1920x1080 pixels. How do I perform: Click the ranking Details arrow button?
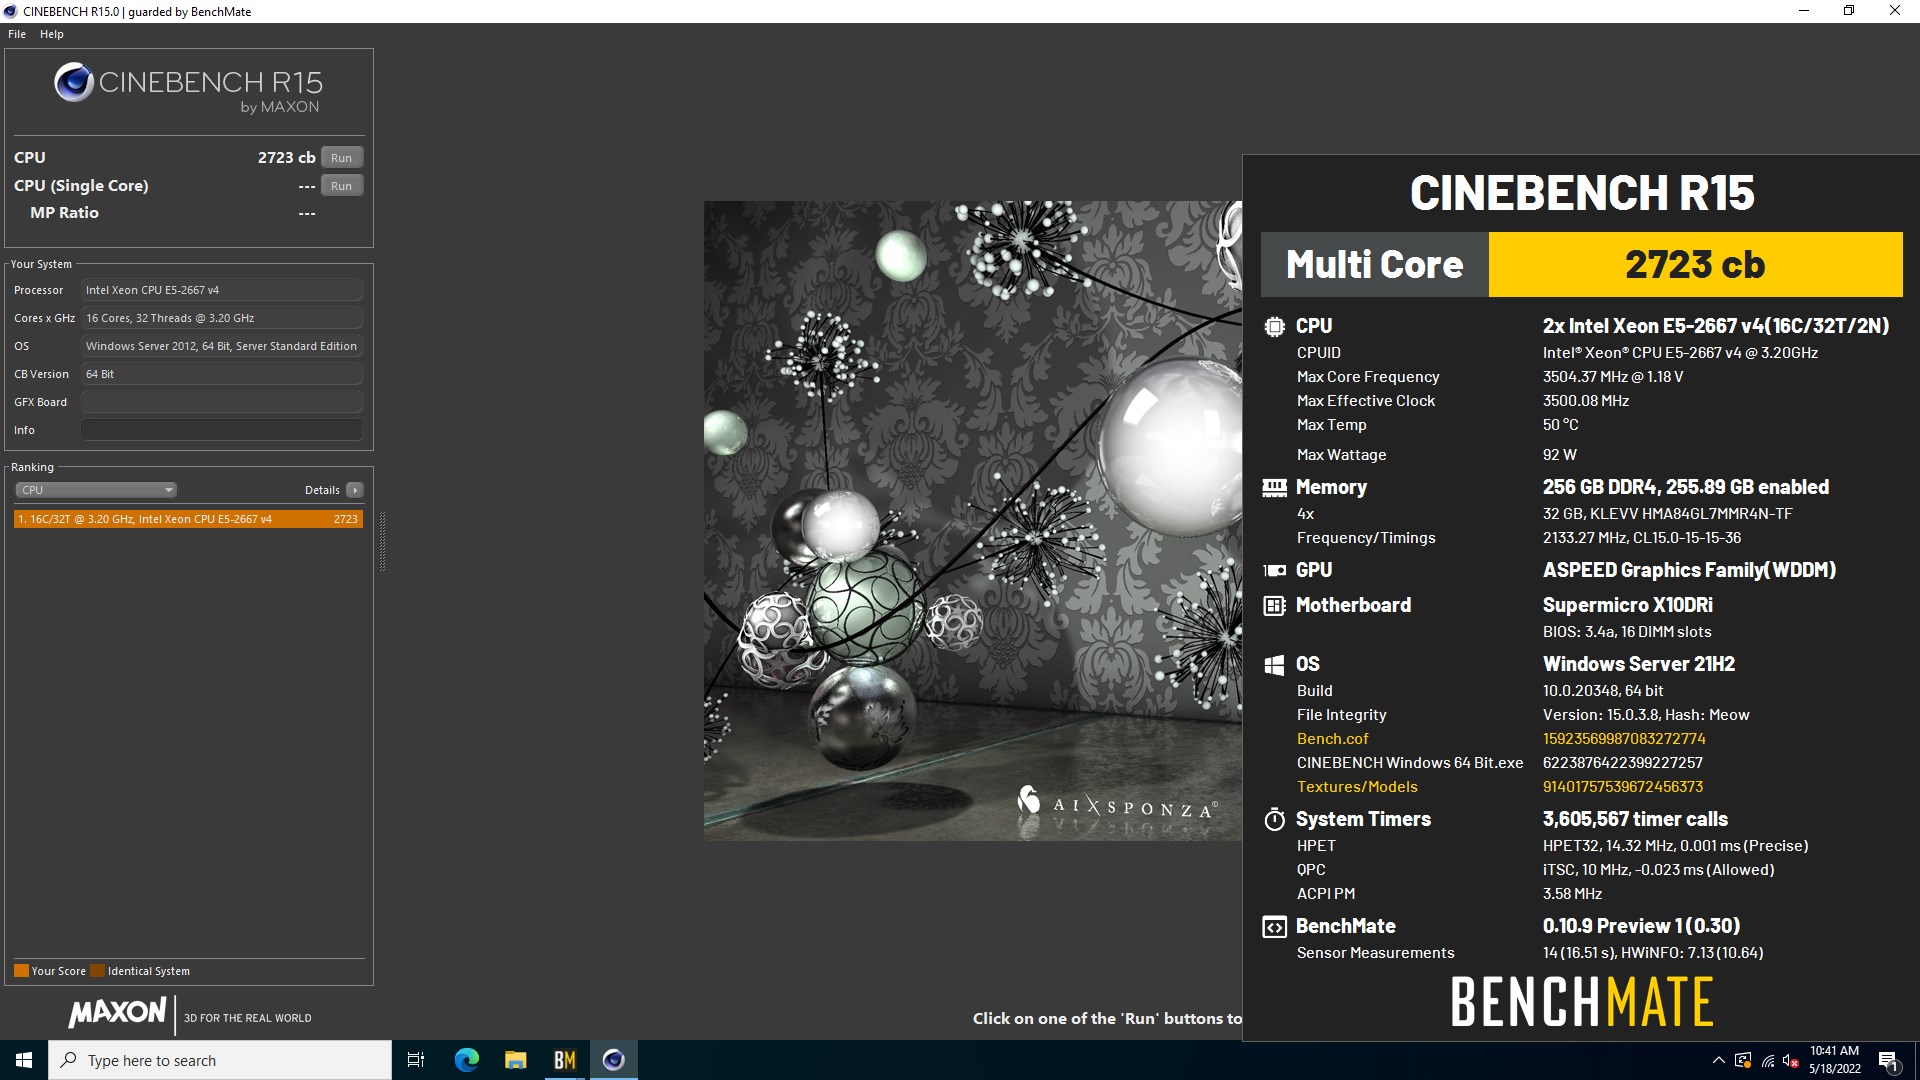(x=355, y=490)
